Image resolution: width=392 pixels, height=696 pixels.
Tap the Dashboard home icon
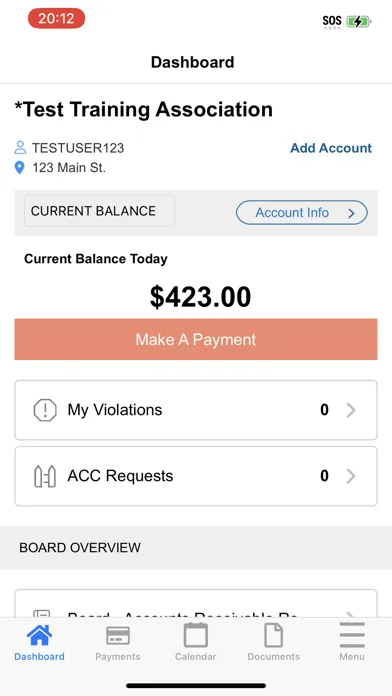[40, 635]
